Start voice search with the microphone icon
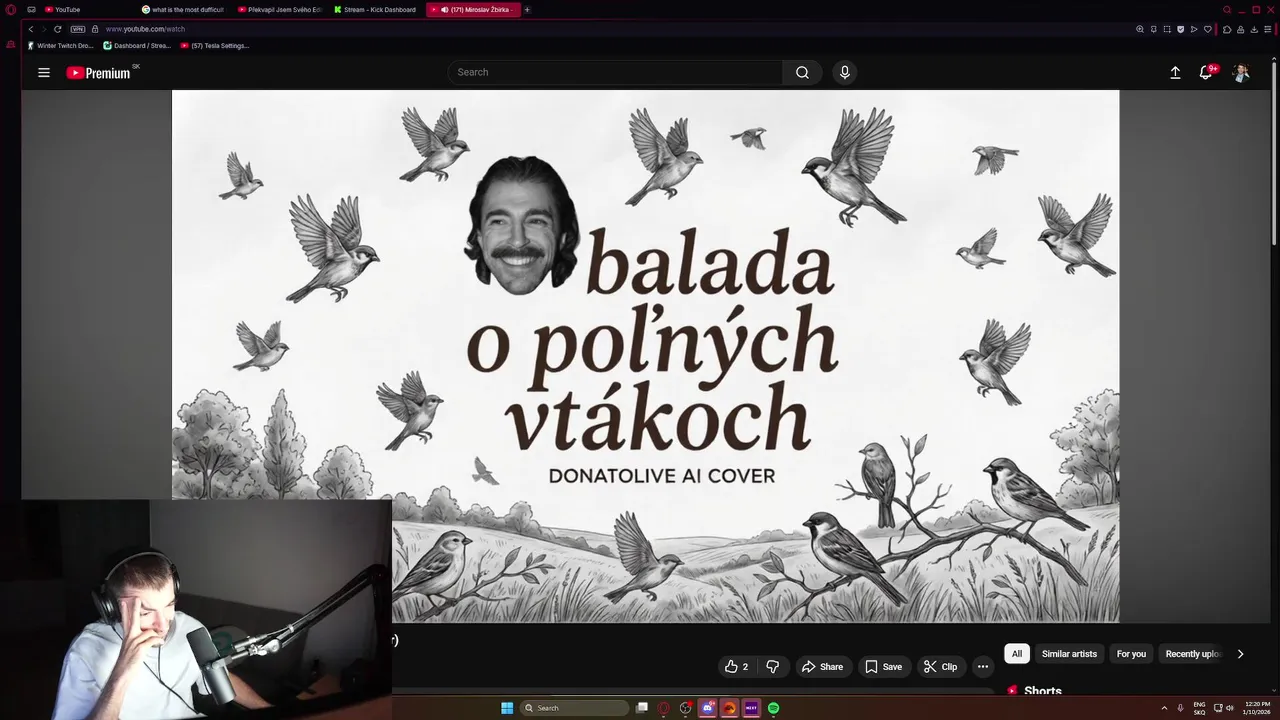The height and width of the screenshot is (720, 1280). click(x=845, y=72)
